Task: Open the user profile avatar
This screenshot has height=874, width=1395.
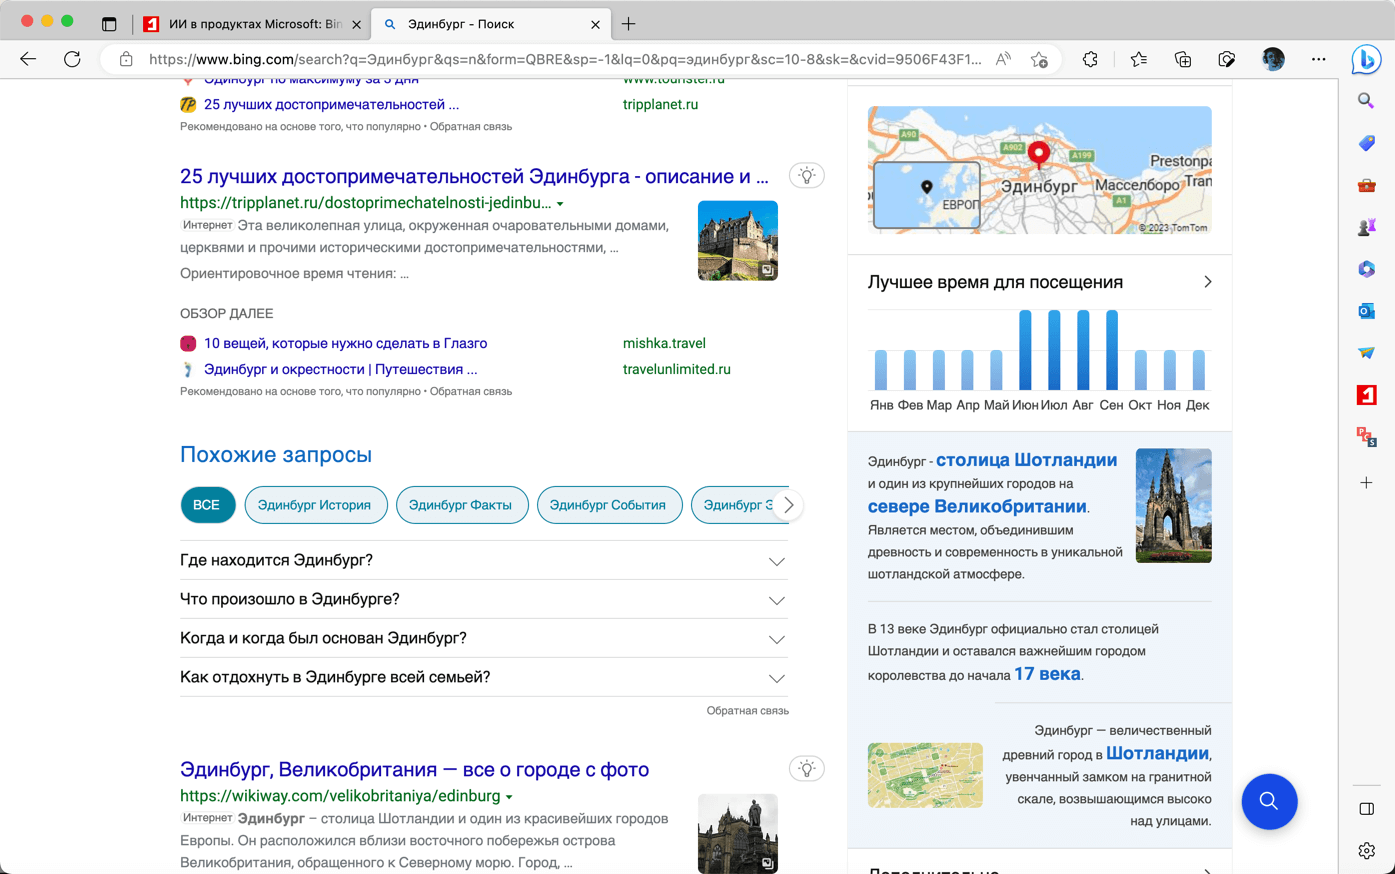Action: [x=1273, y=59]
